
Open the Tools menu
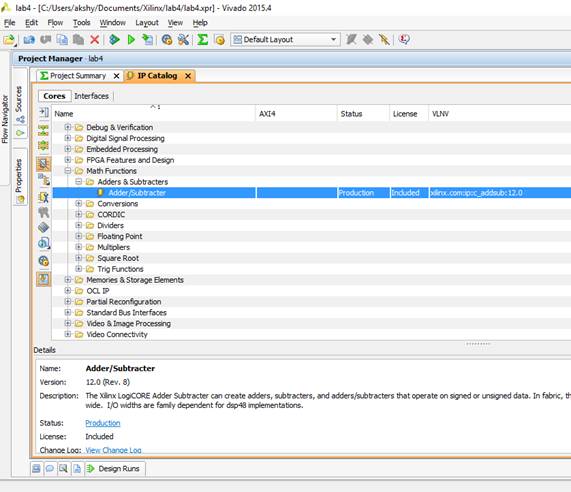[x=82, y=23]
